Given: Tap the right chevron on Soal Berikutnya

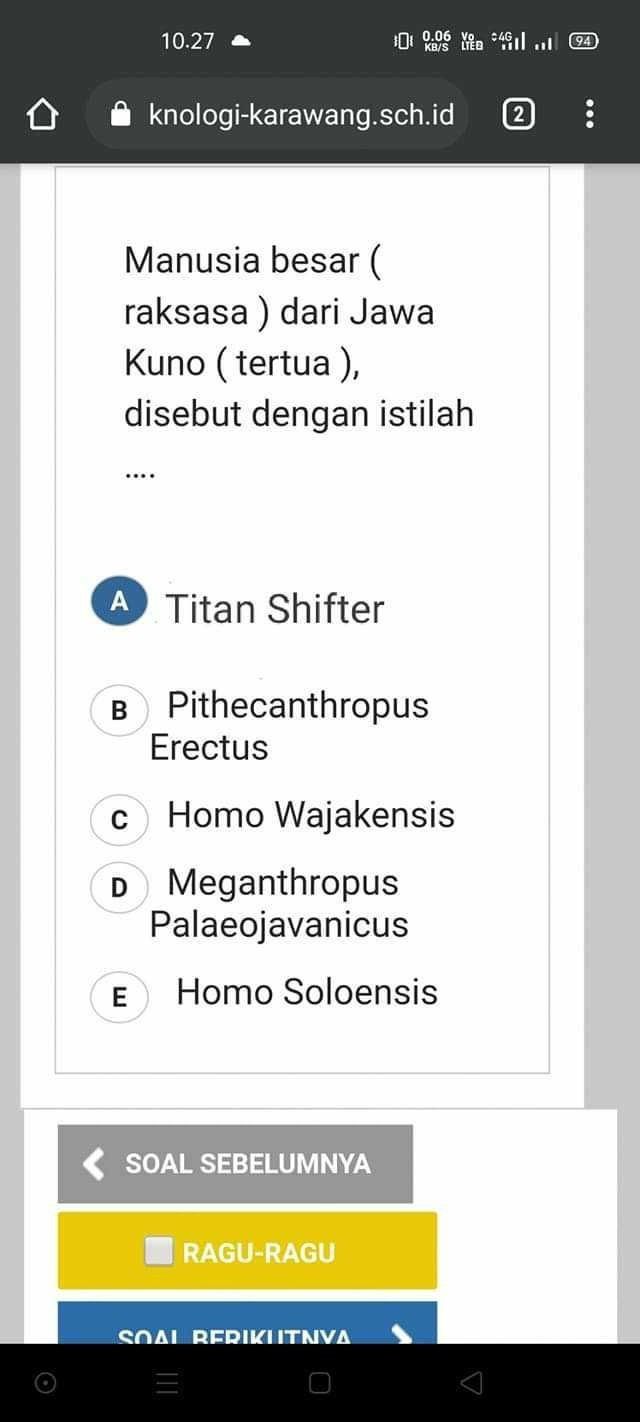Looking at the screenshot, I should [x=402, y=1332].
